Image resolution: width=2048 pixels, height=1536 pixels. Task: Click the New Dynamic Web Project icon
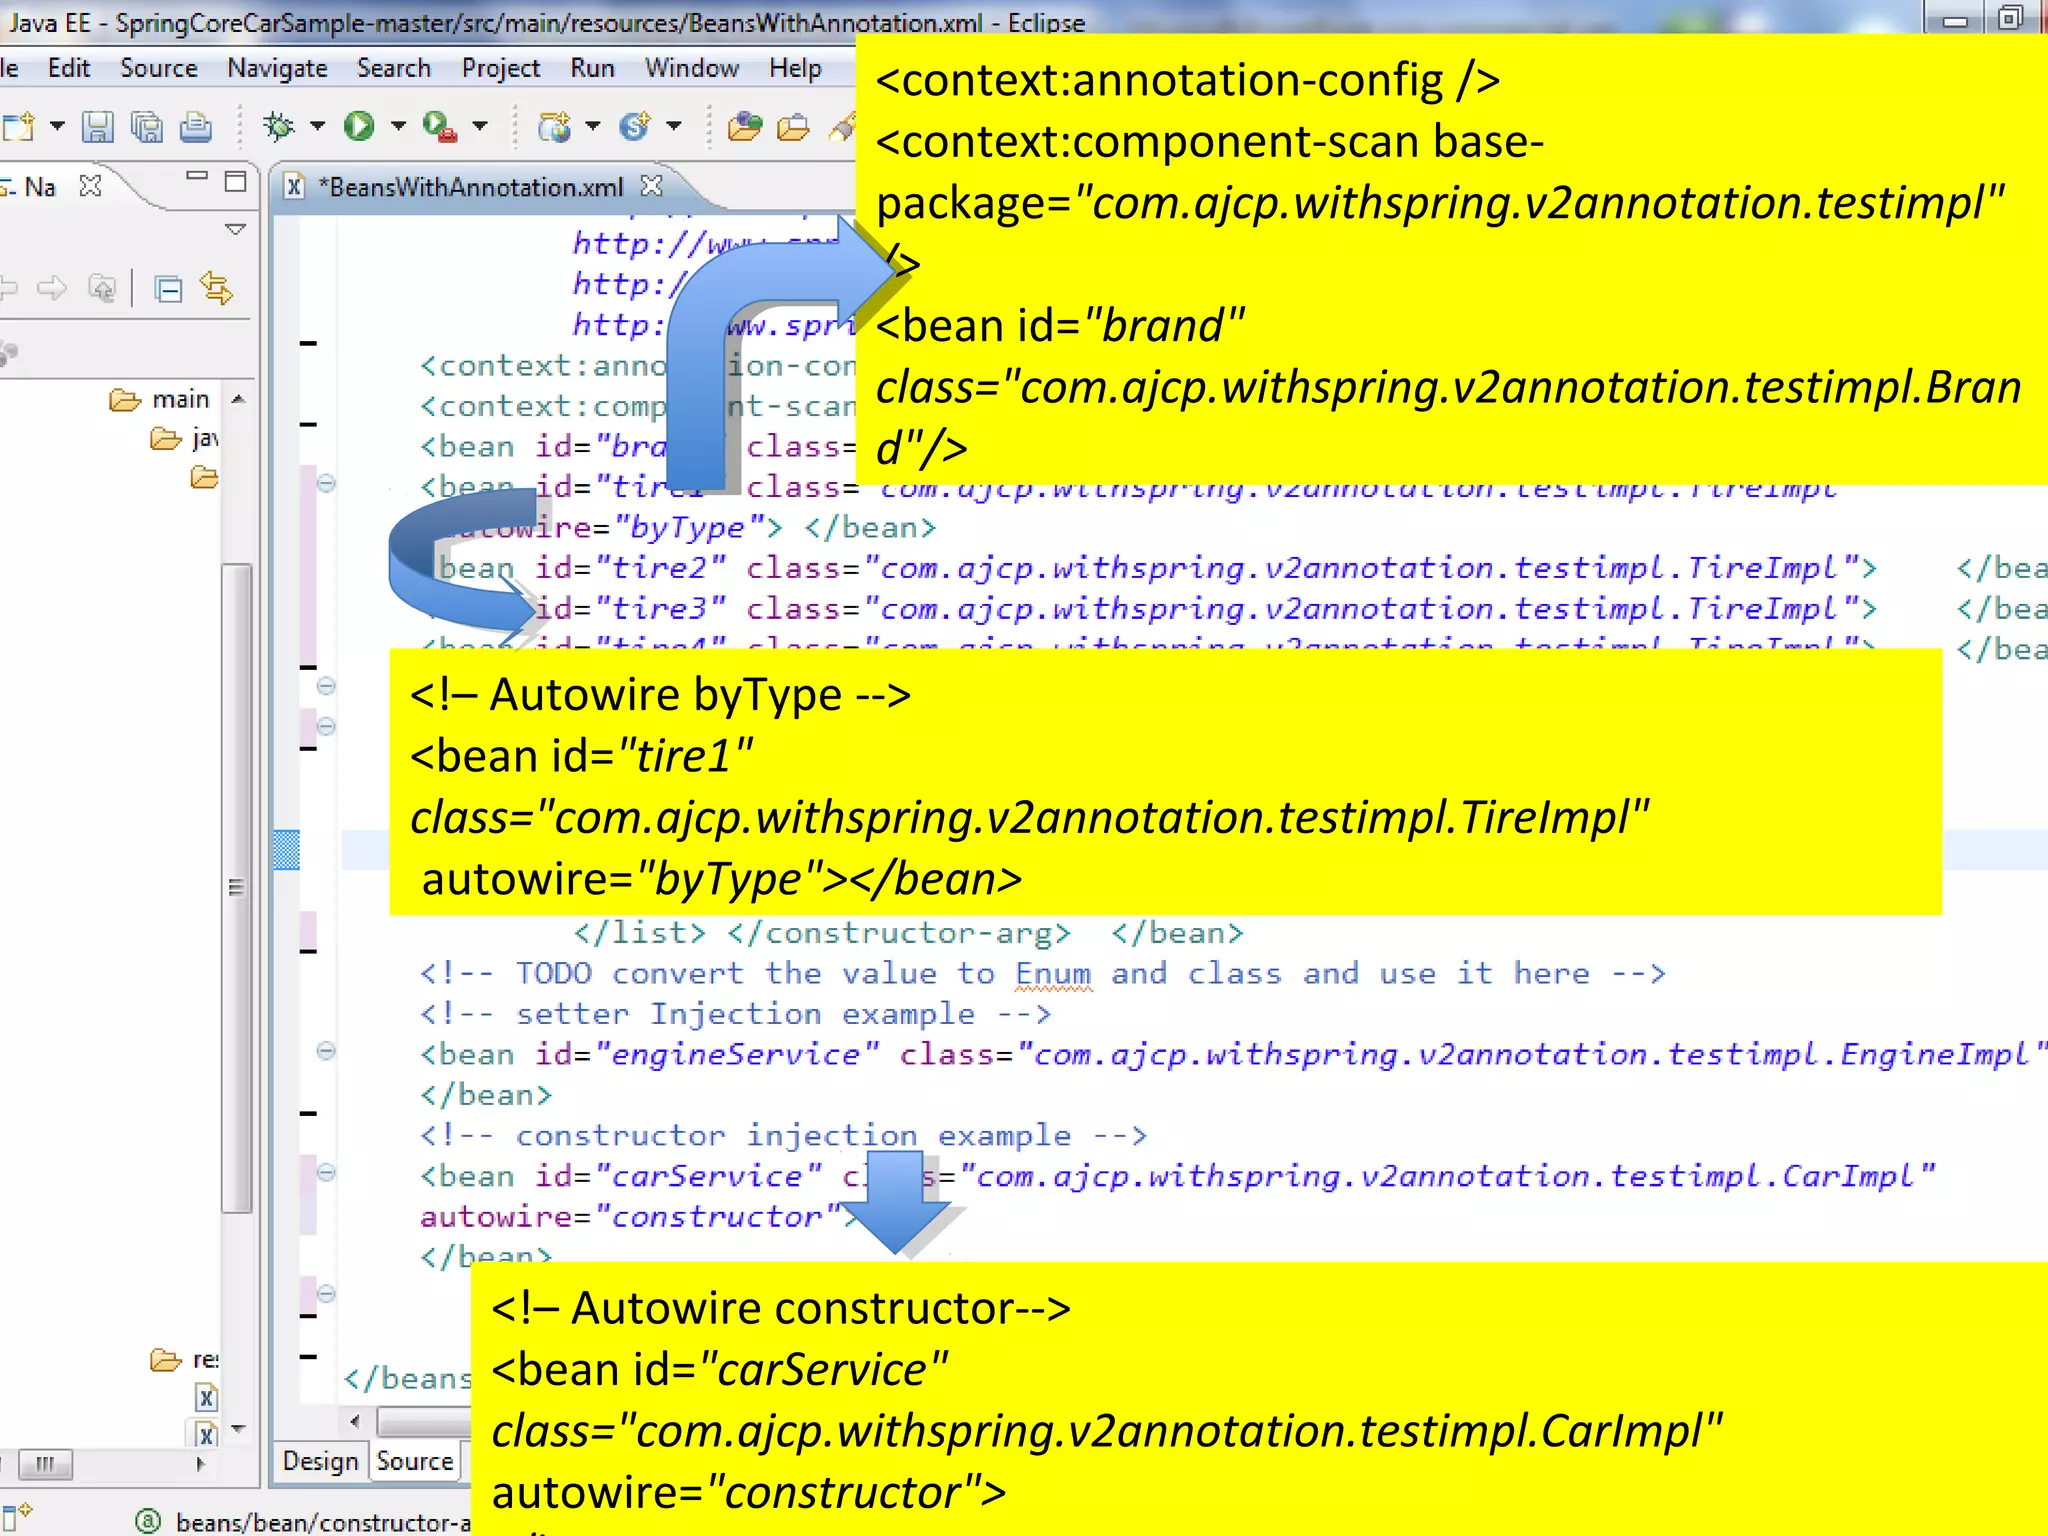[554, 126]
